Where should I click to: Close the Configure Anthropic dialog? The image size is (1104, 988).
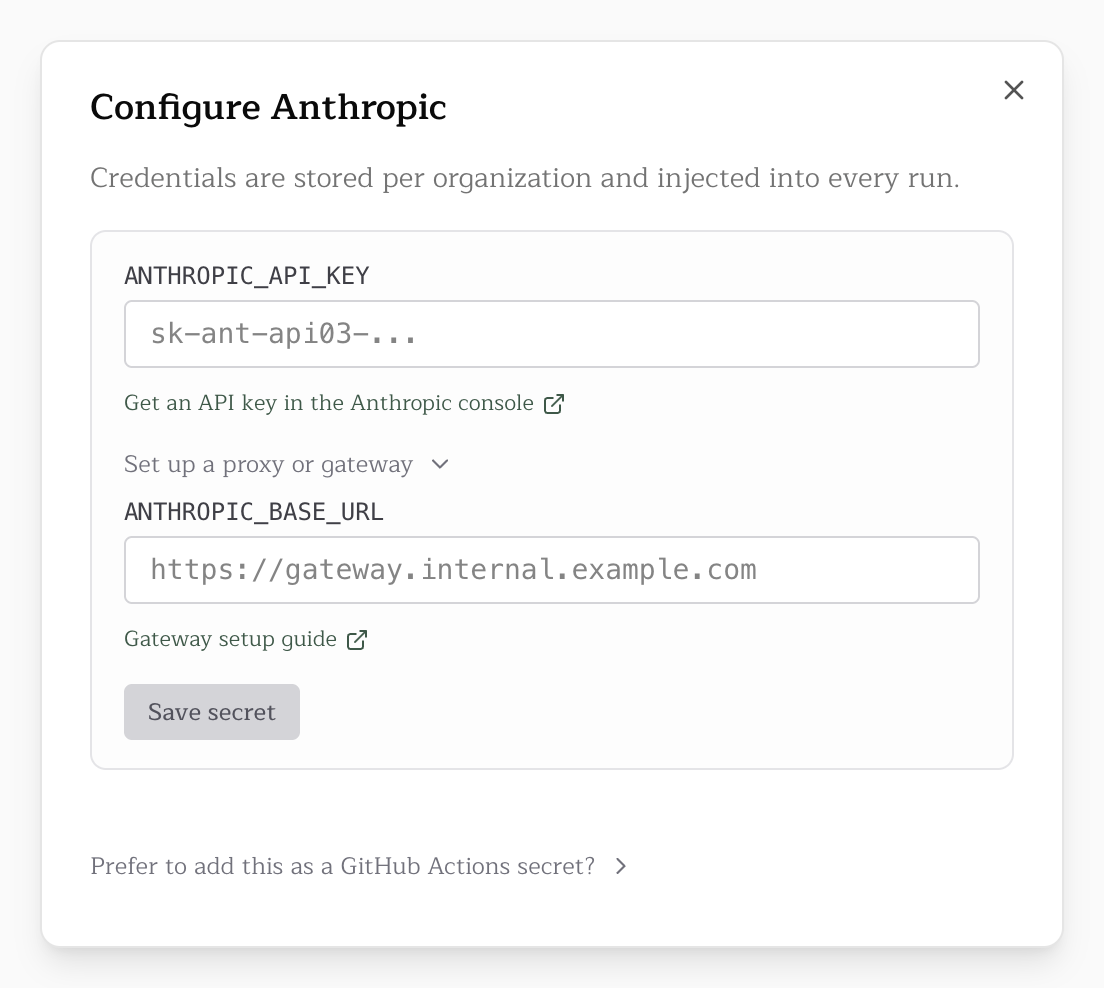pos(1013,90)
